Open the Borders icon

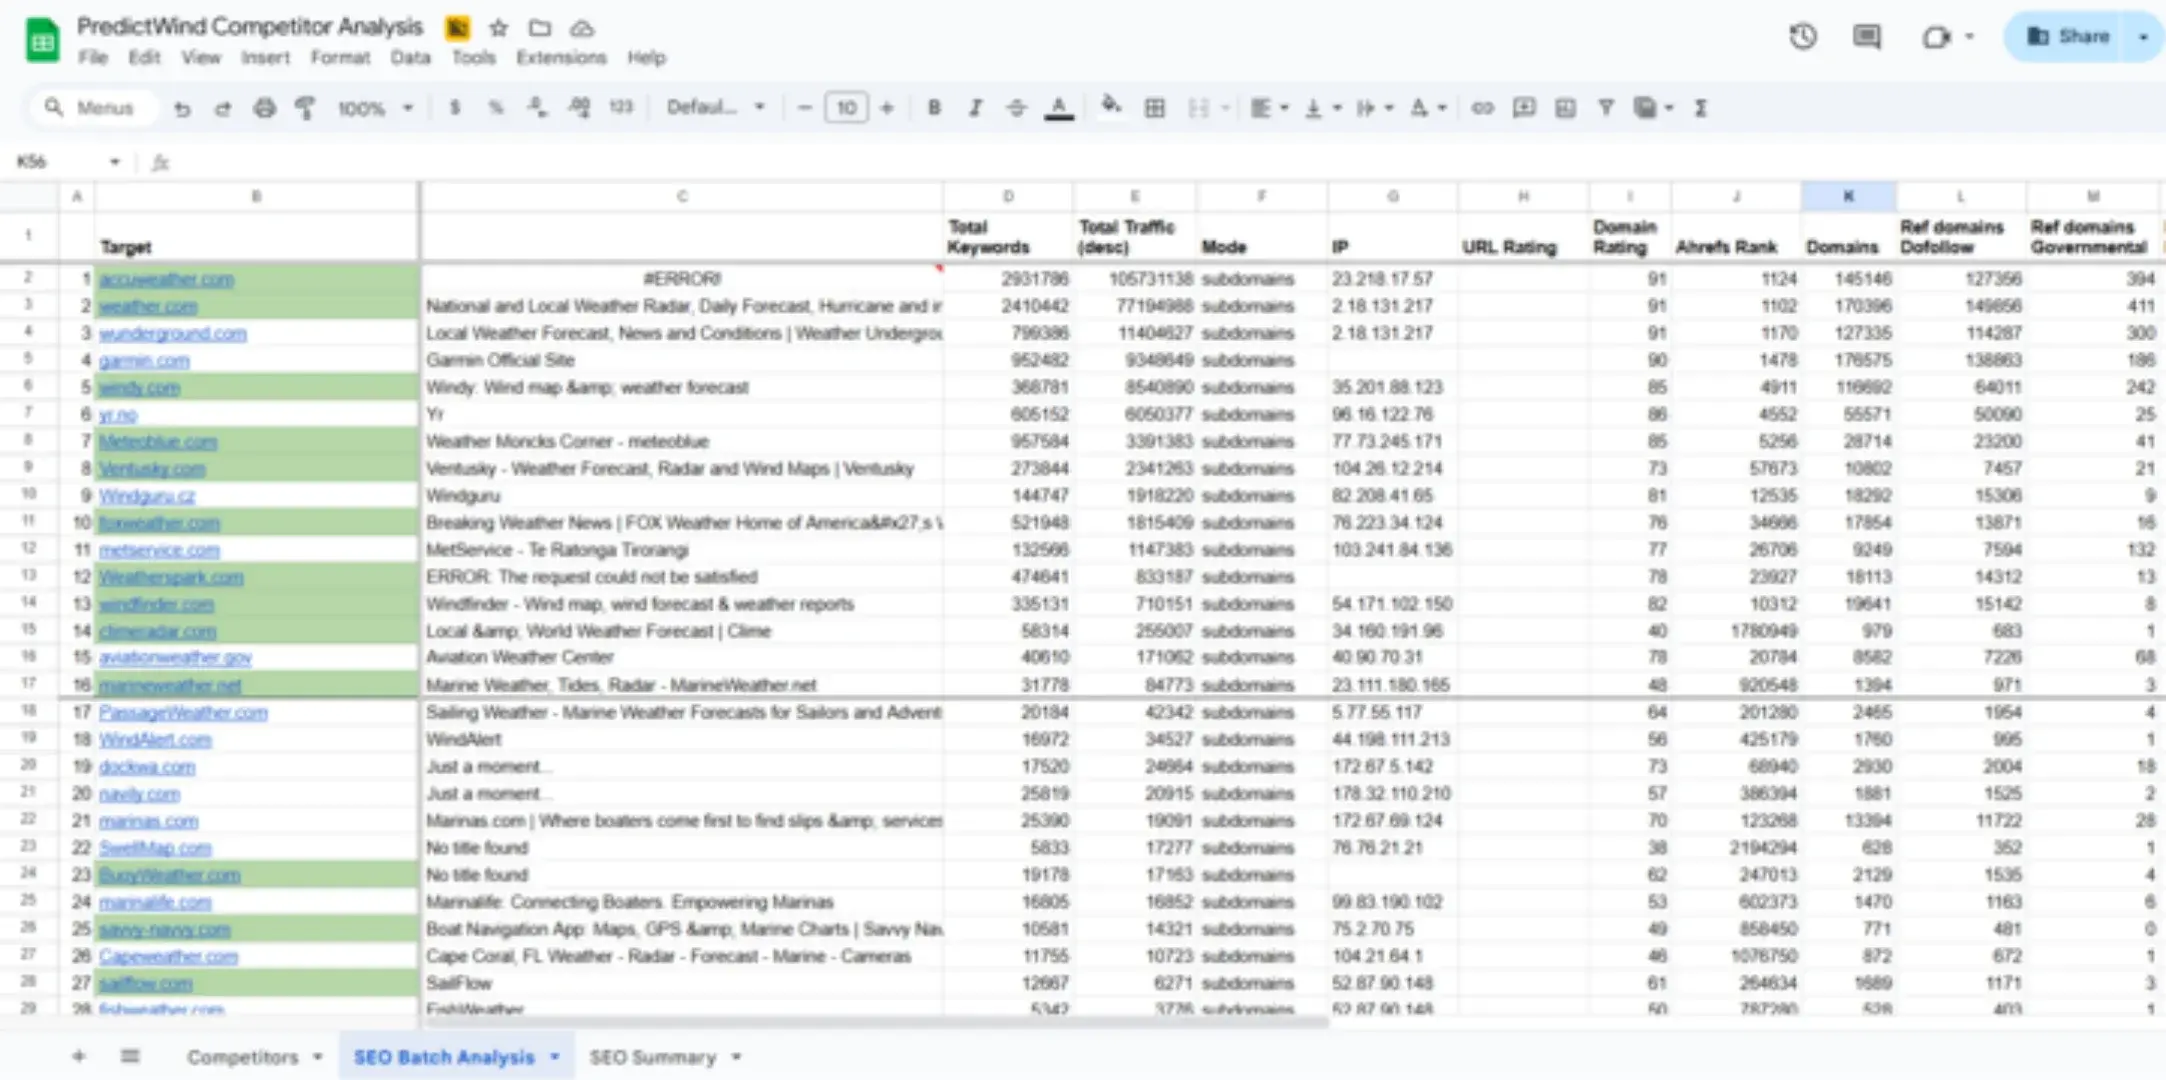pyautogui.click(x=1155, y=108)
